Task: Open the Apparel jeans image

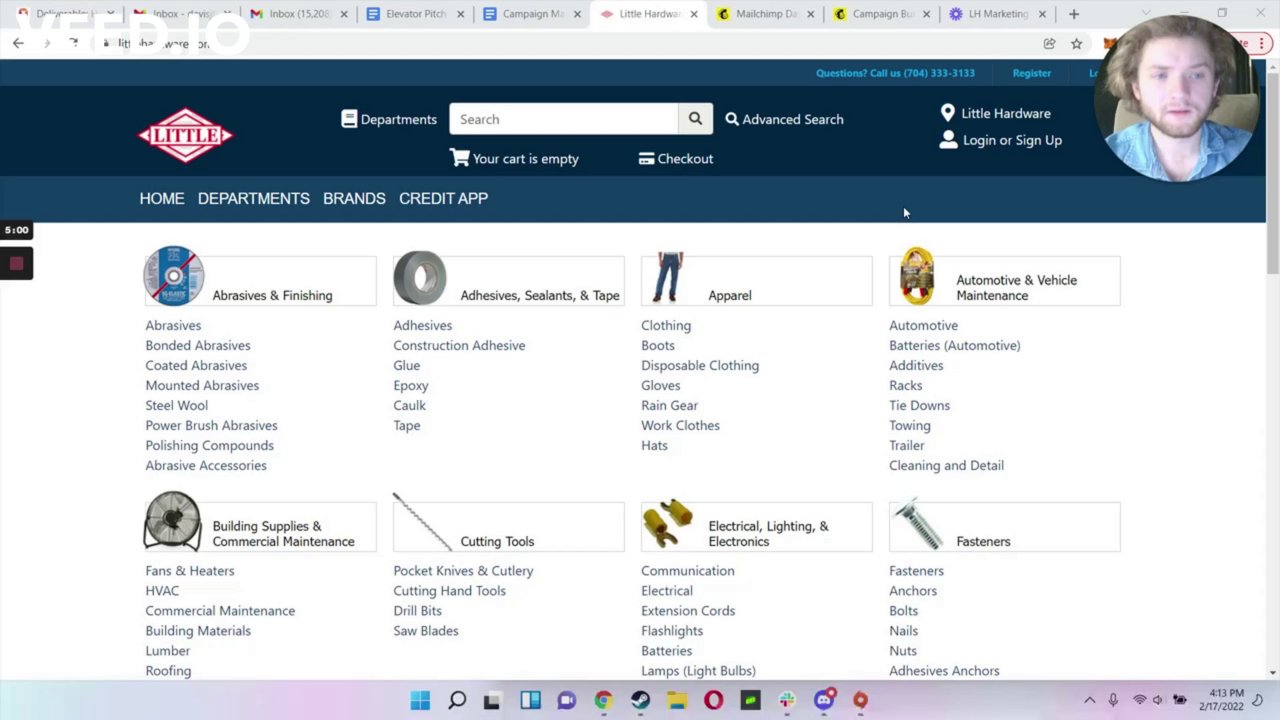Action: (x=668, y=277)
